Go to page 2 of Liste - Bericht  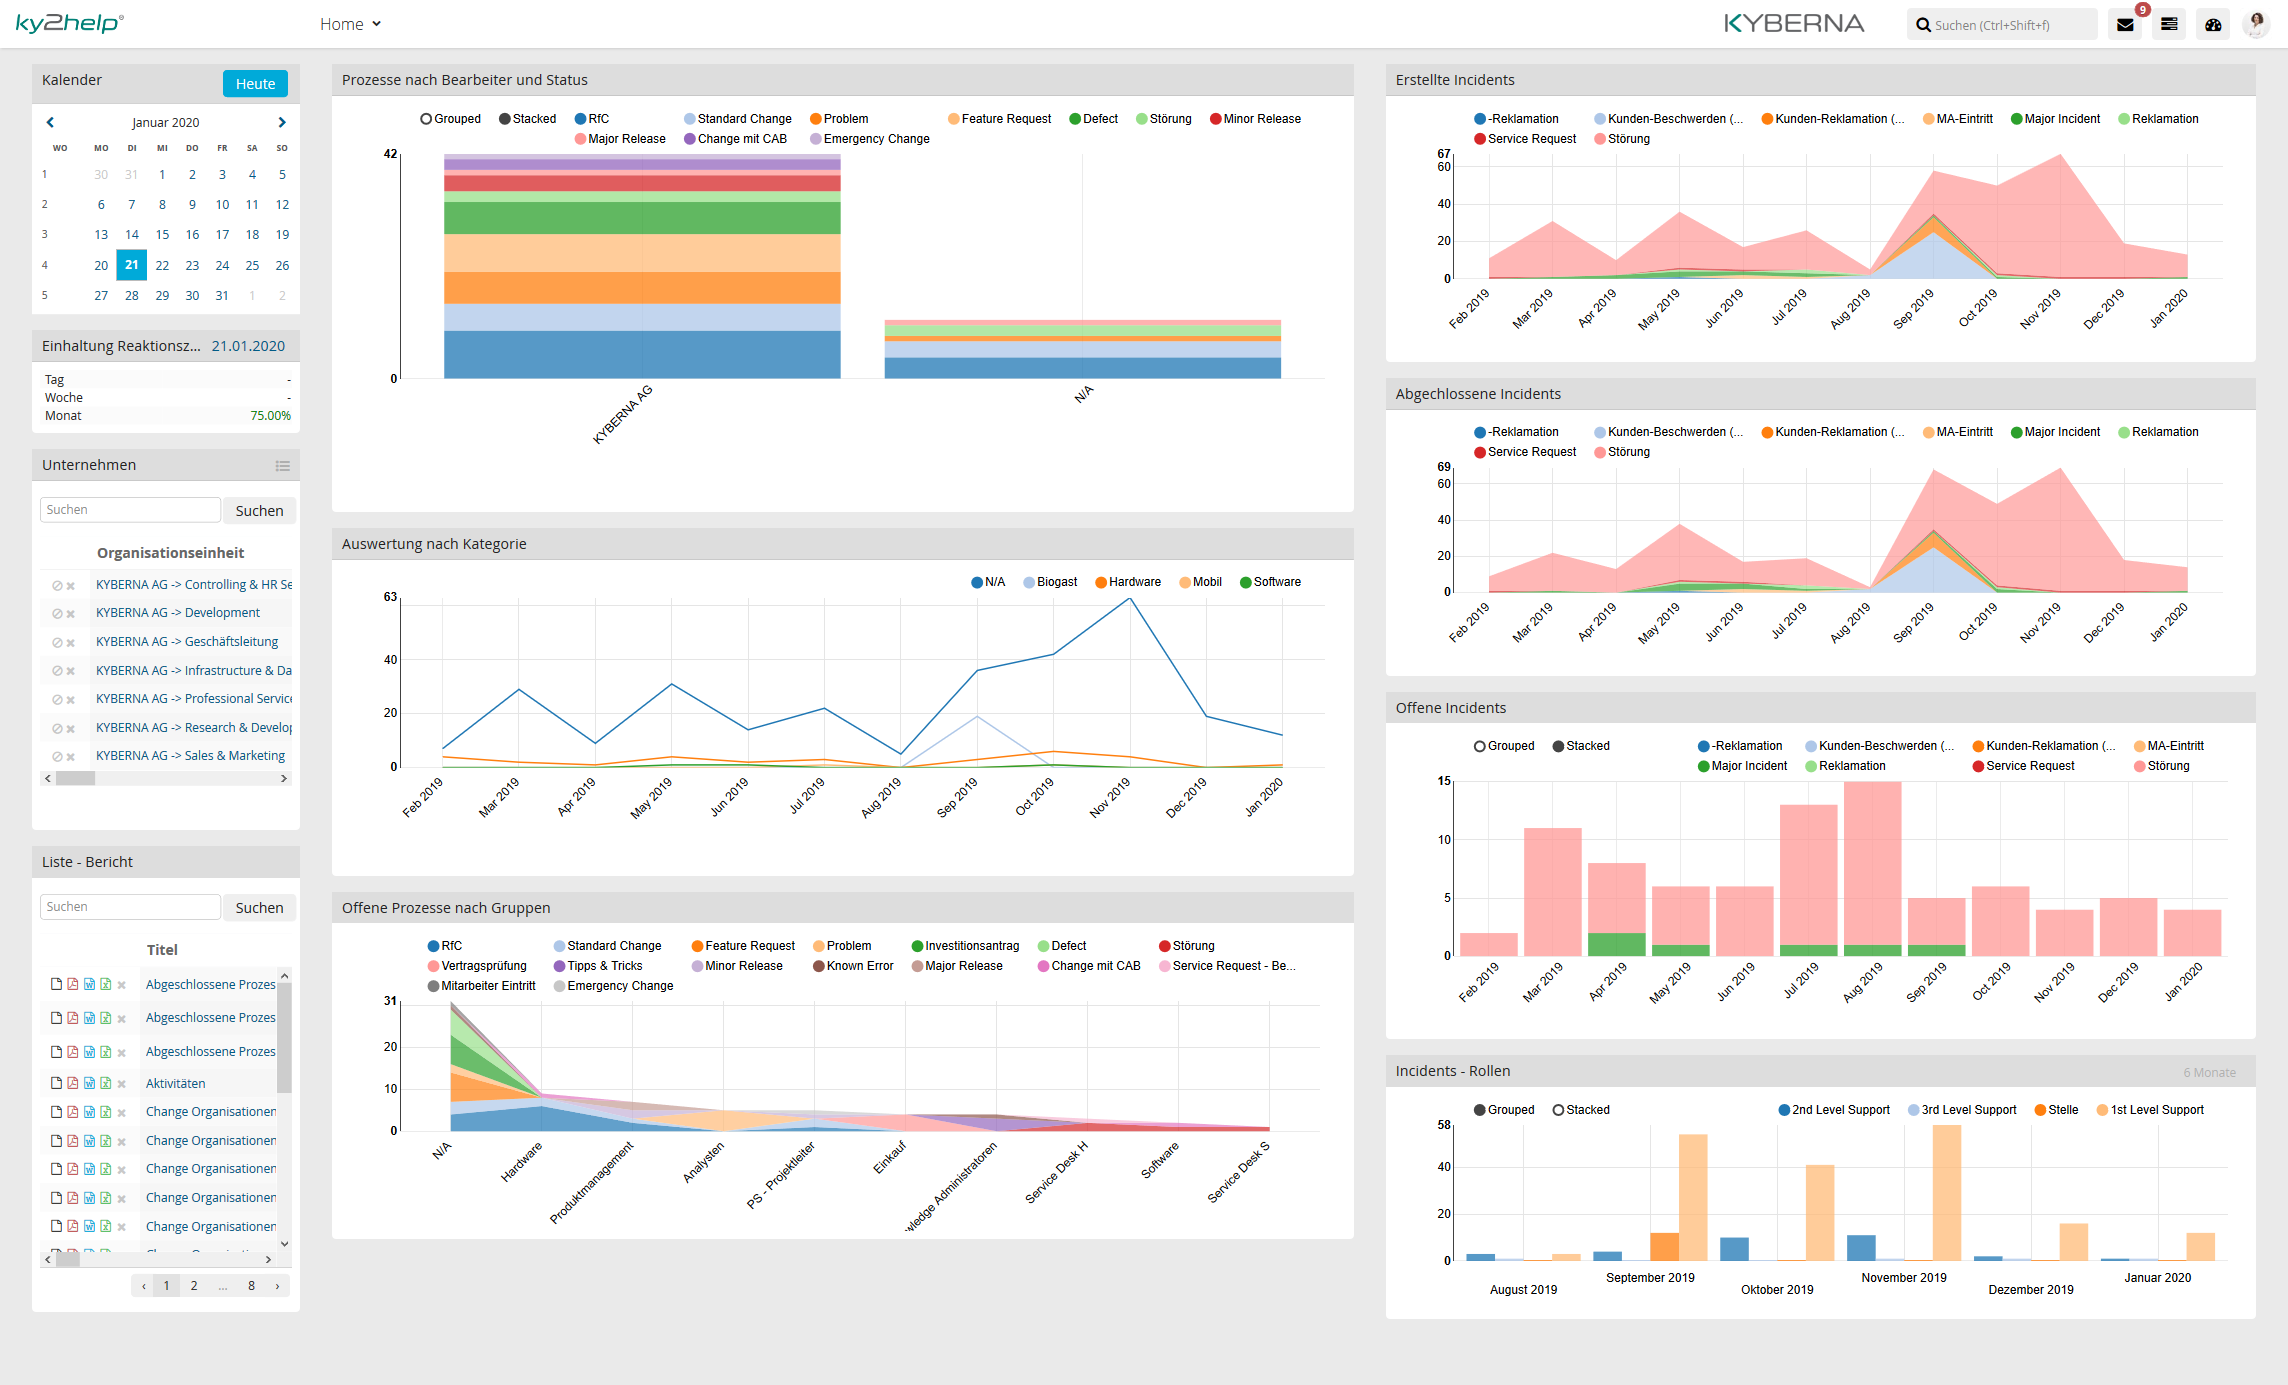click(x=193, y=1285)
